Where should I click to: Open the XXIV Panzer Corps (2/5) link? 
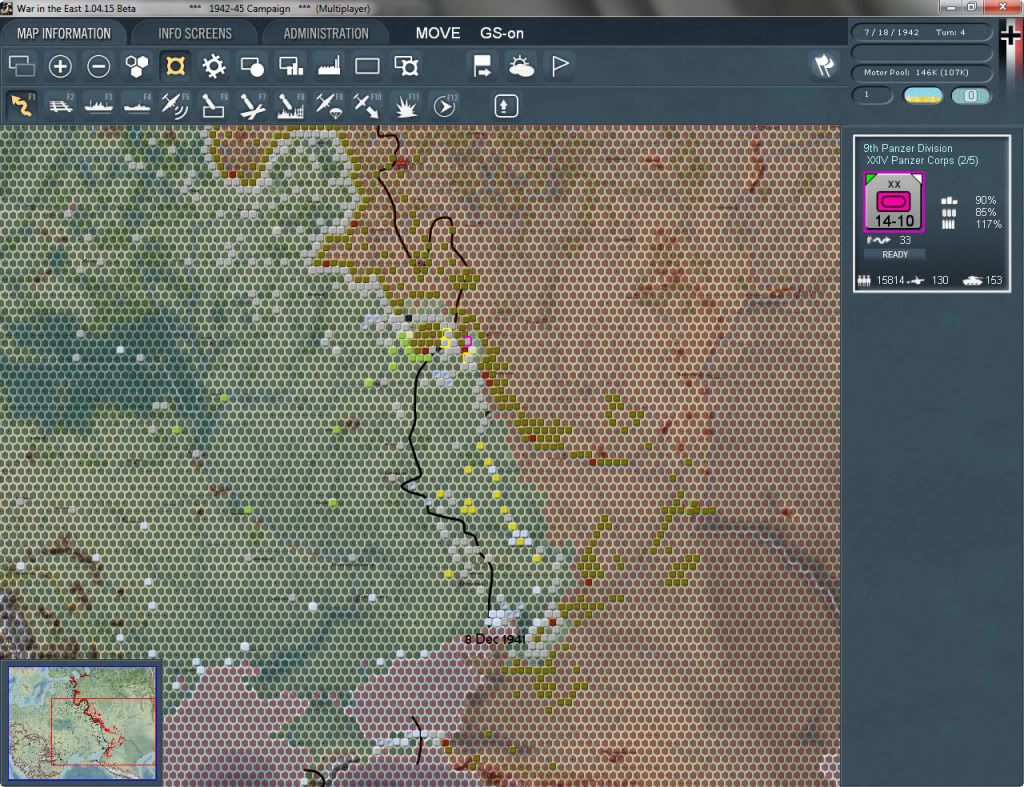point(921,161)
